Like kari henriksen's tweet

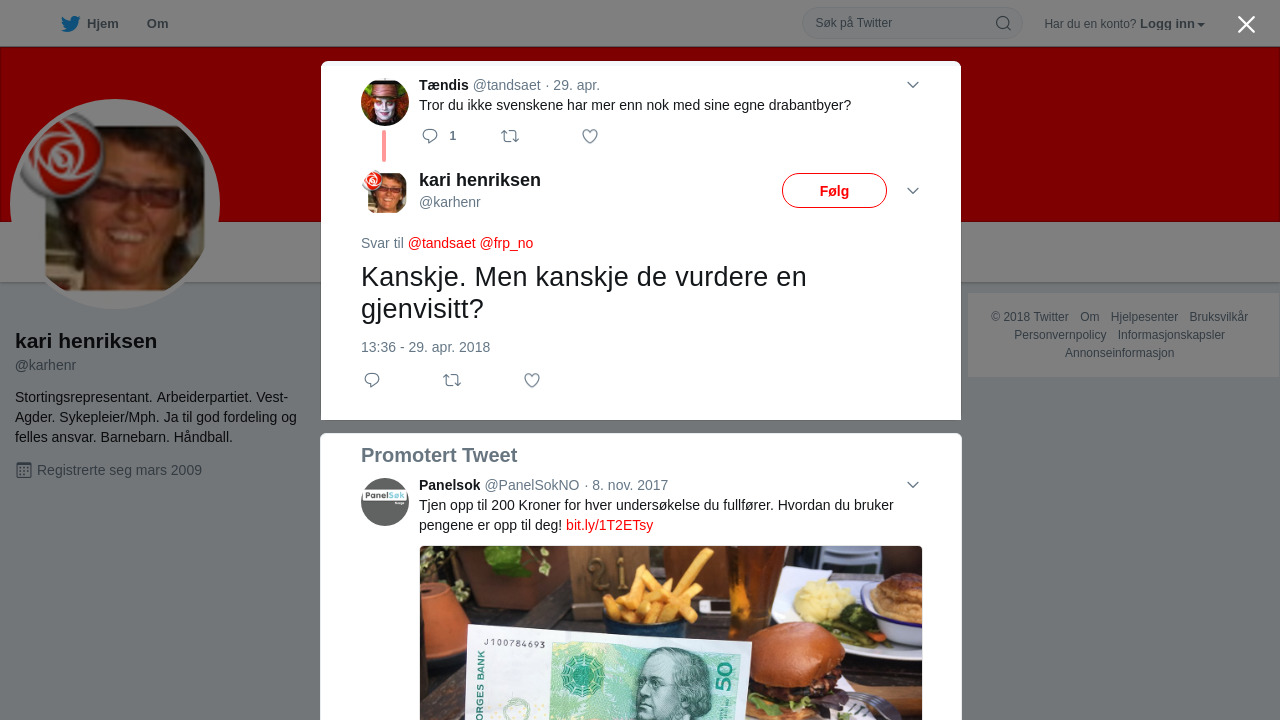(532, 380)
